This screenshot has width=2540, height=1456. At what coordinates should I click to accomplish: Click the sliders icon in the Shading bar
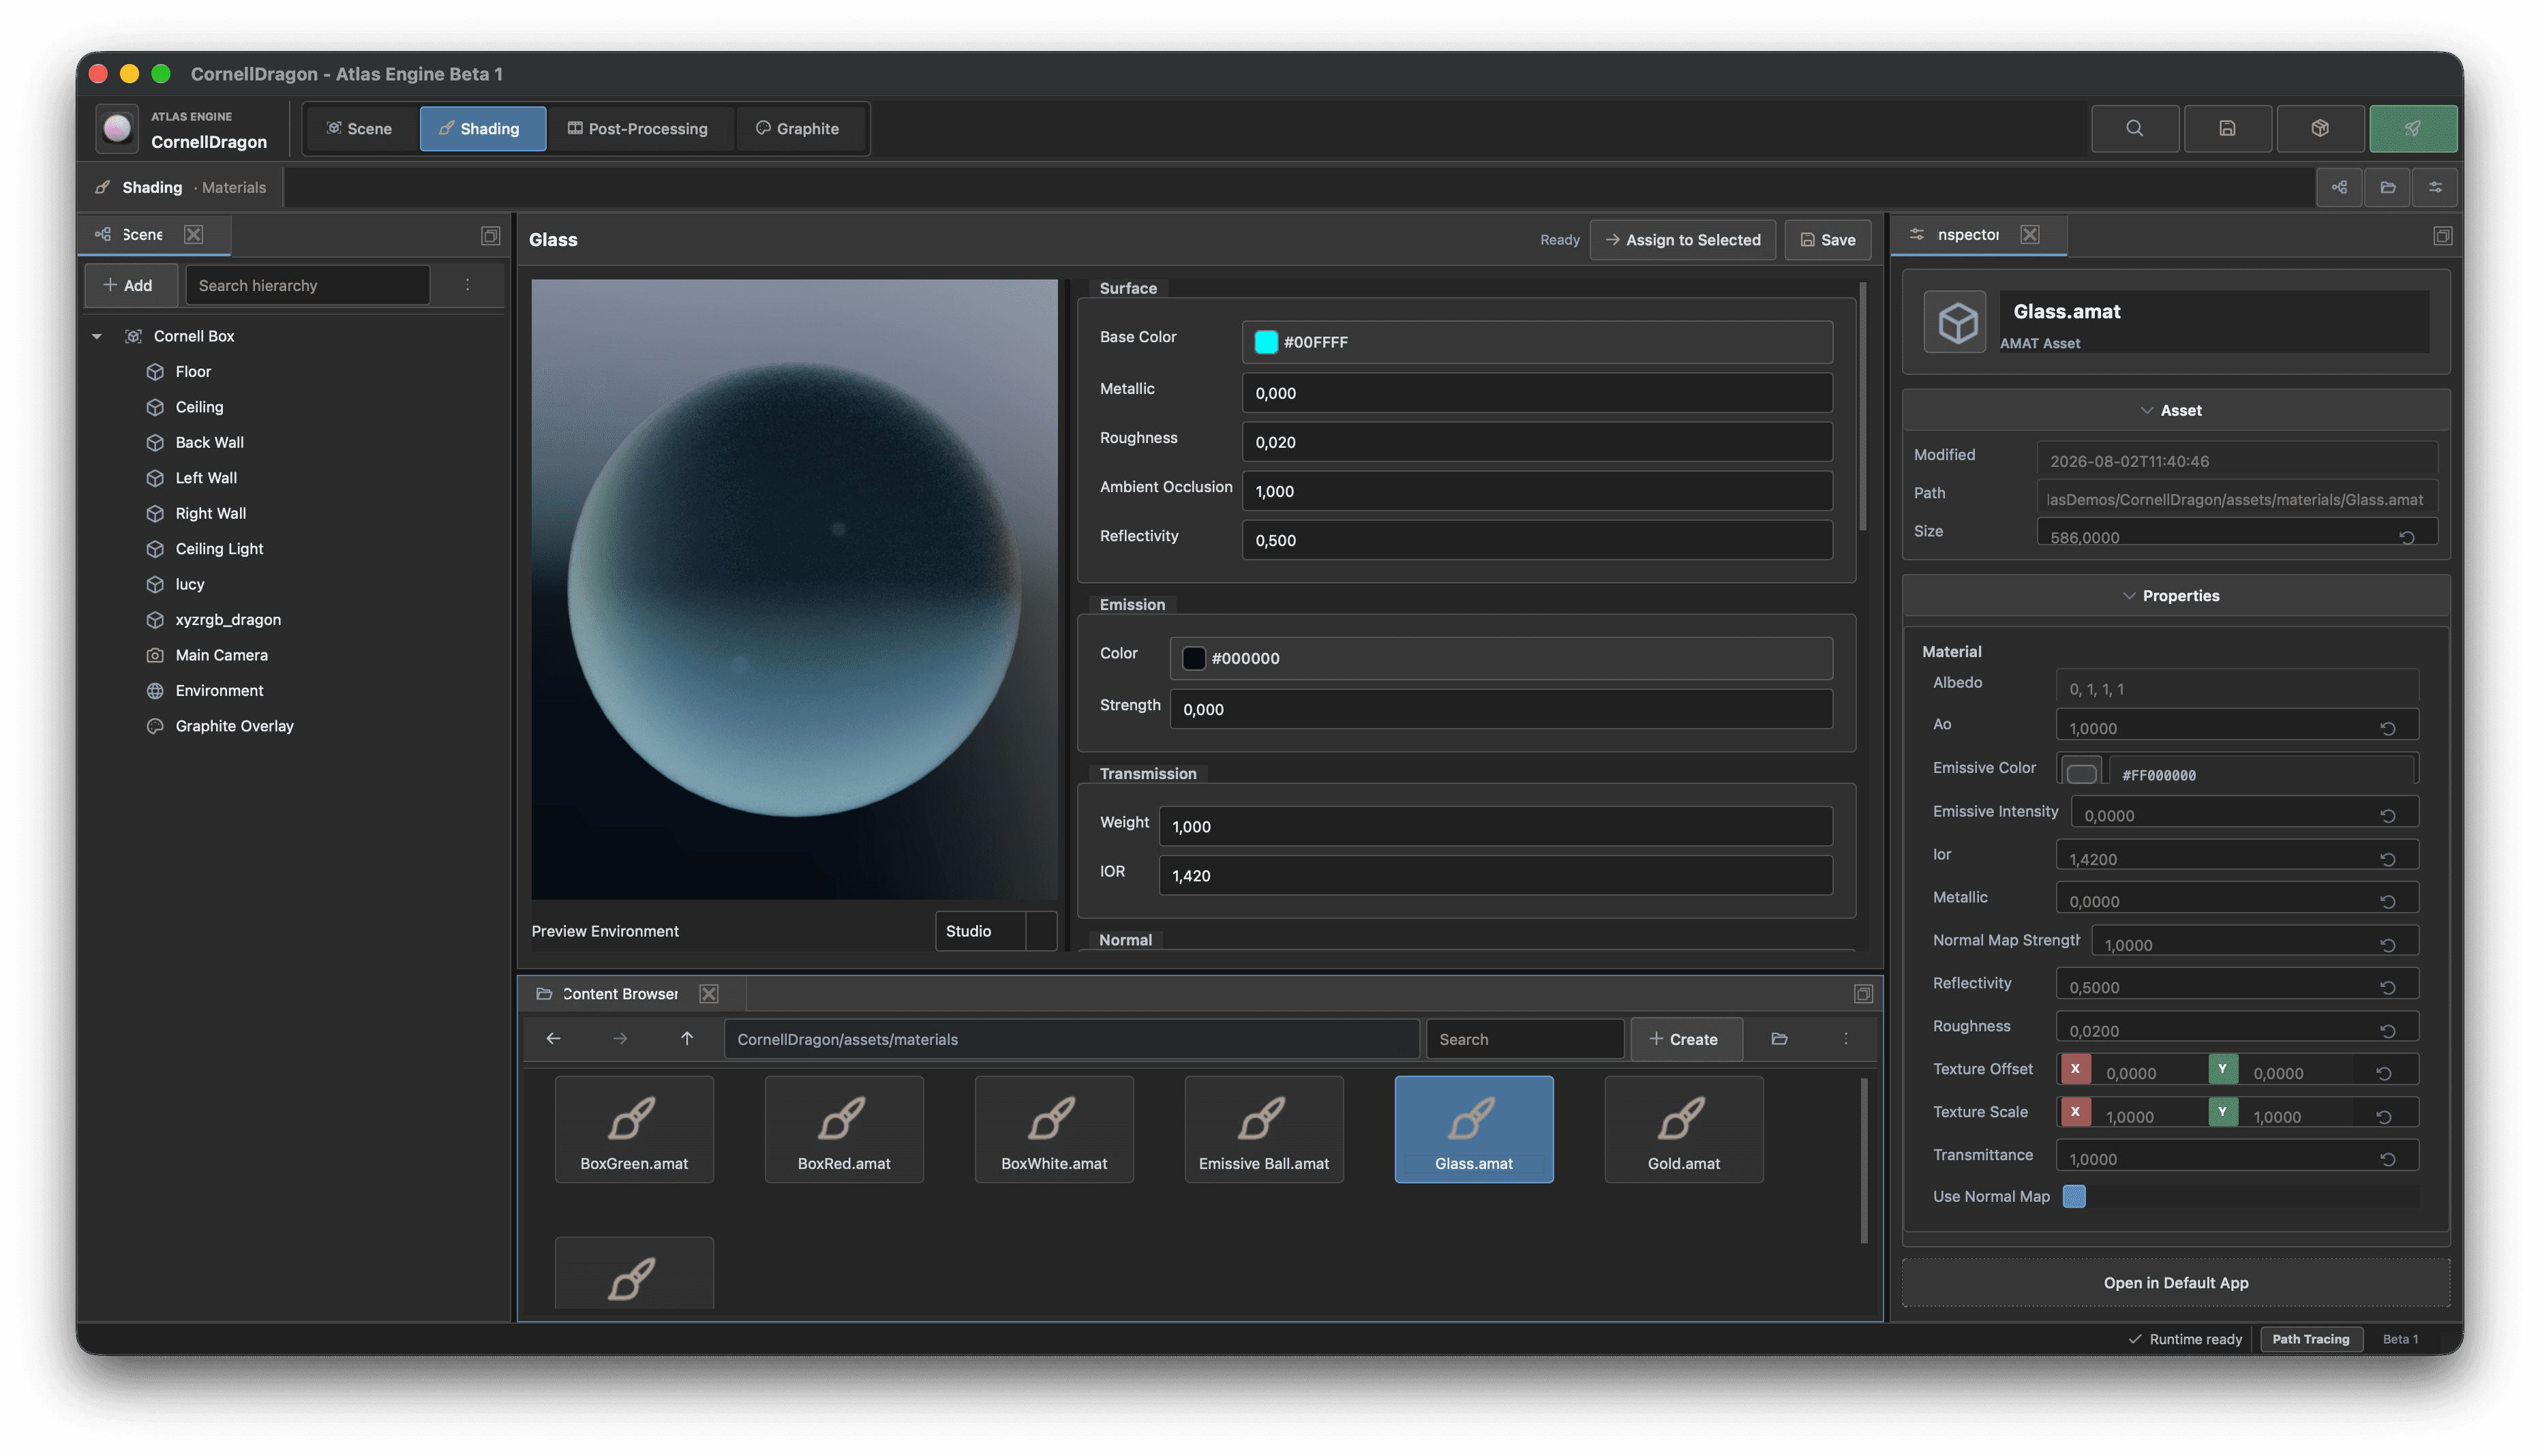coord(2436,187)
